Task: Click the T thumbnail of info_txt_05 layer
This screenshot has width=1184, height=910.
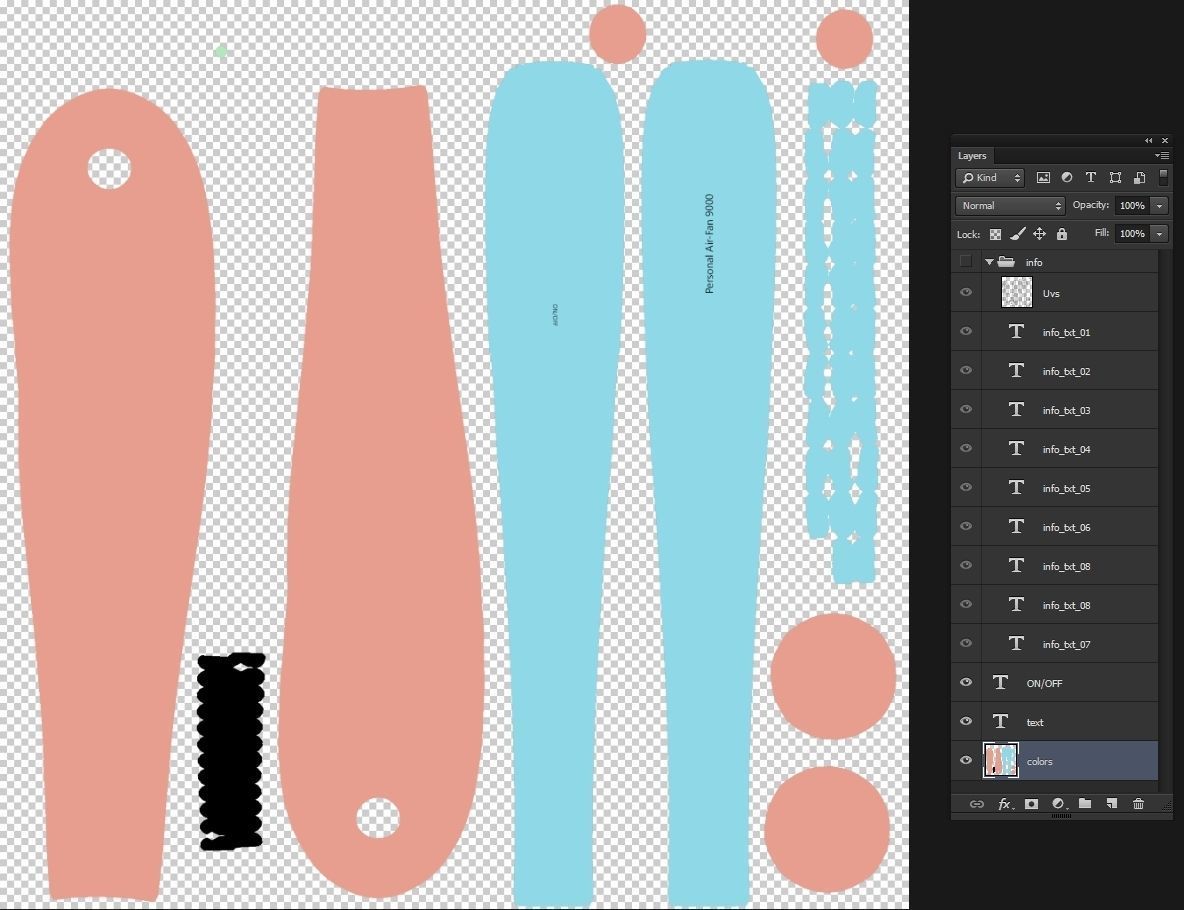Action: (1016, 487)
